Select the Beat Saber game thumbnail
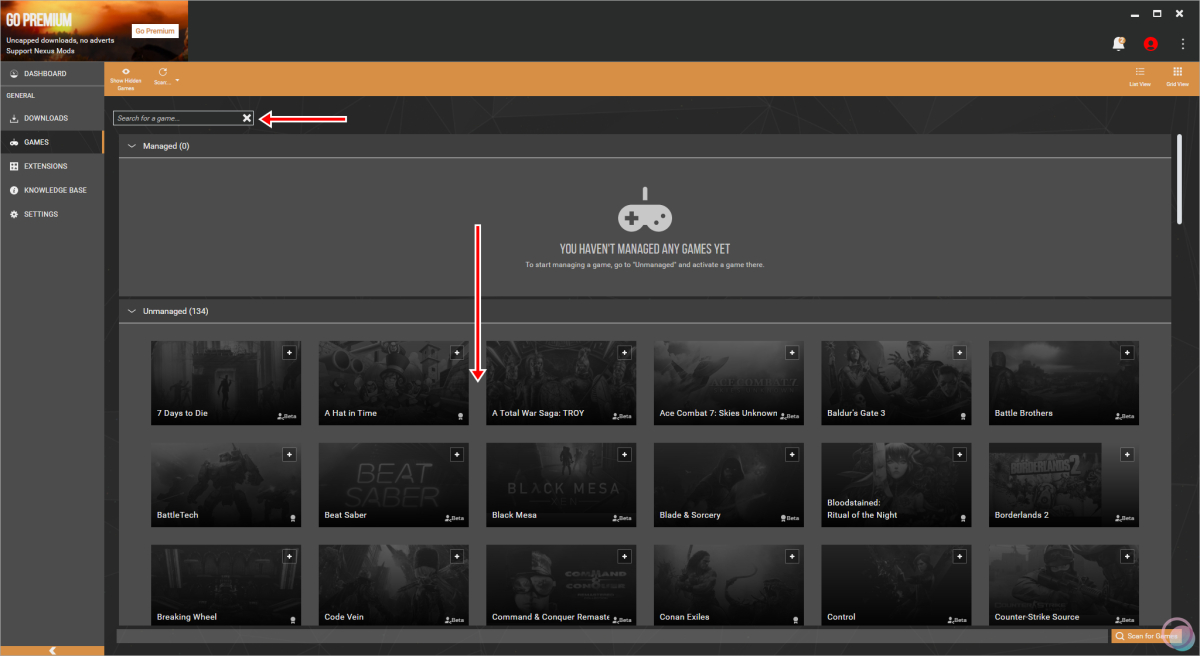The height and width of the screenshot is (656, 1200). coord(393,485)
